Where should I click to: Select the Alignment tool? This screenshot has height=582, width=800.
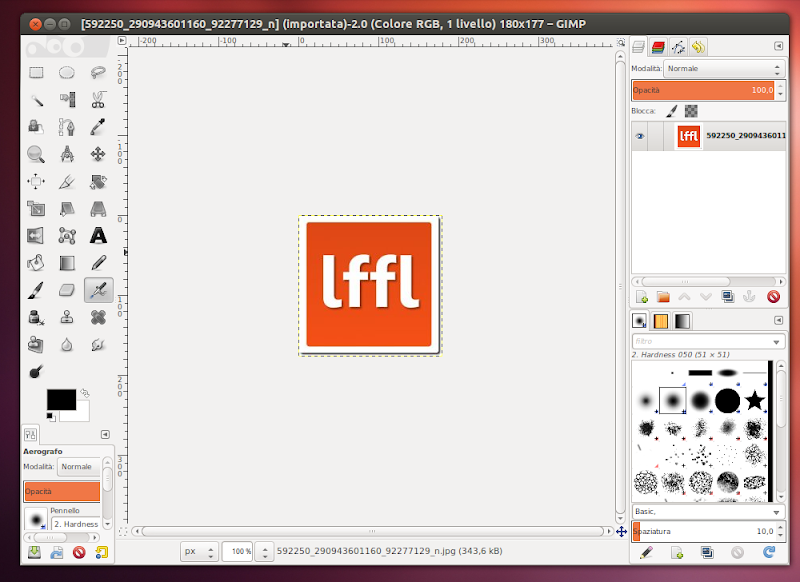[x=36, y=181]
